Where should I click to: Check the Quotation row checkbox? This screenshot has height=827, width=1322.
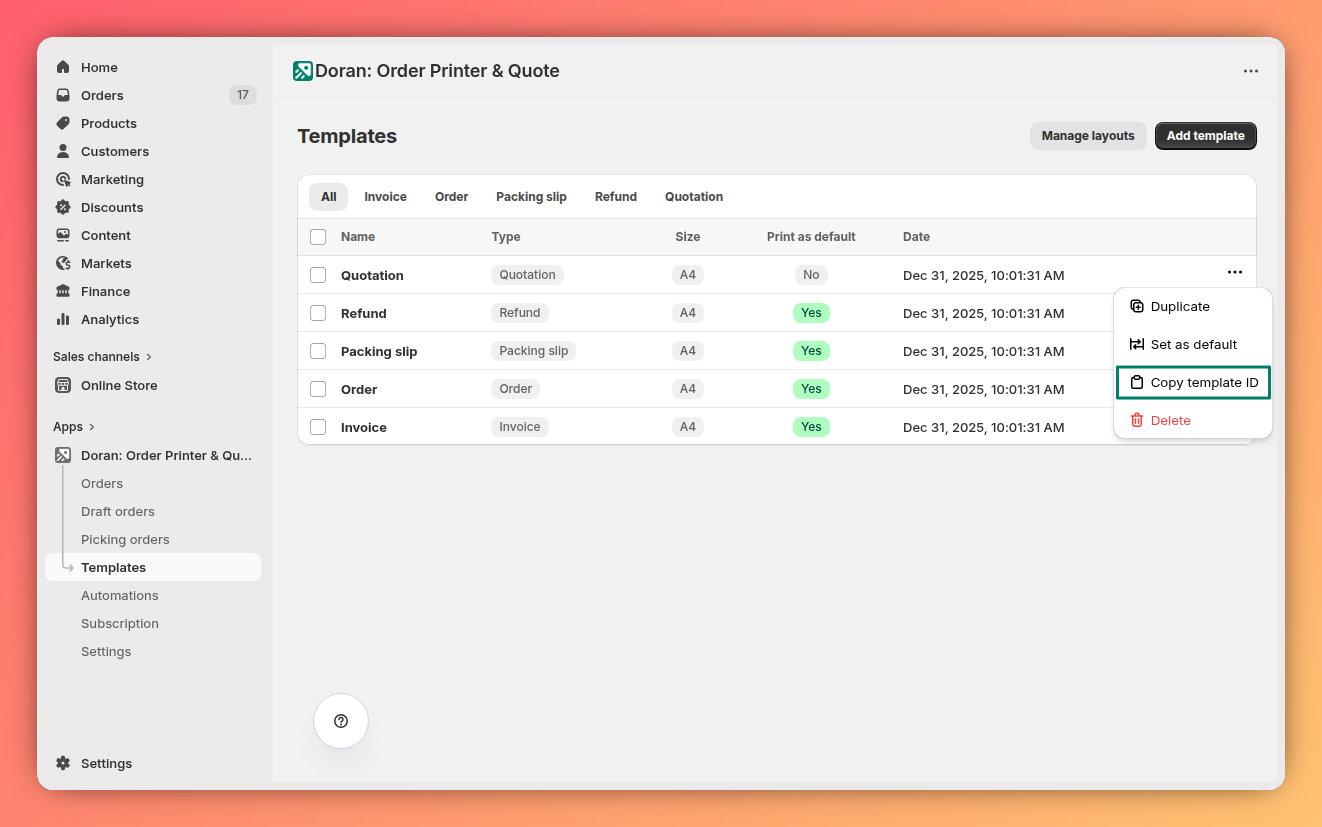coord(318,275)
